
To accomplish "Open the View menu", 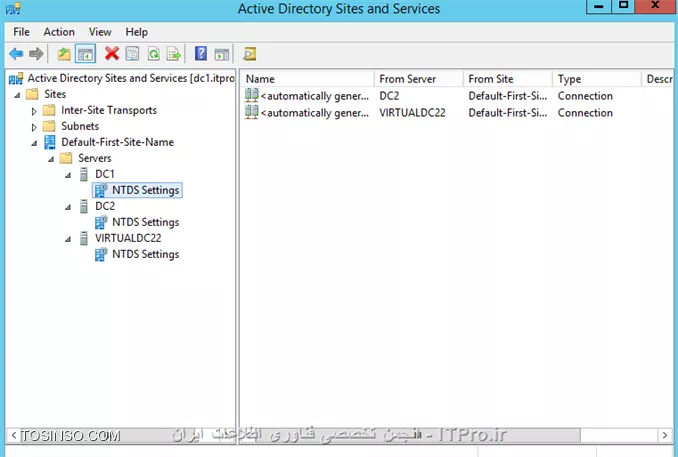I will pyautogui.click(x=100, y=32).
